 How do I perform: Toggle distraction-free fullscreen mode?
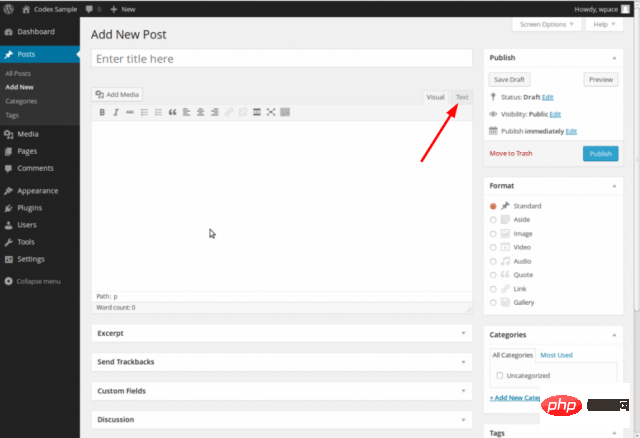[x=271, y=112]
